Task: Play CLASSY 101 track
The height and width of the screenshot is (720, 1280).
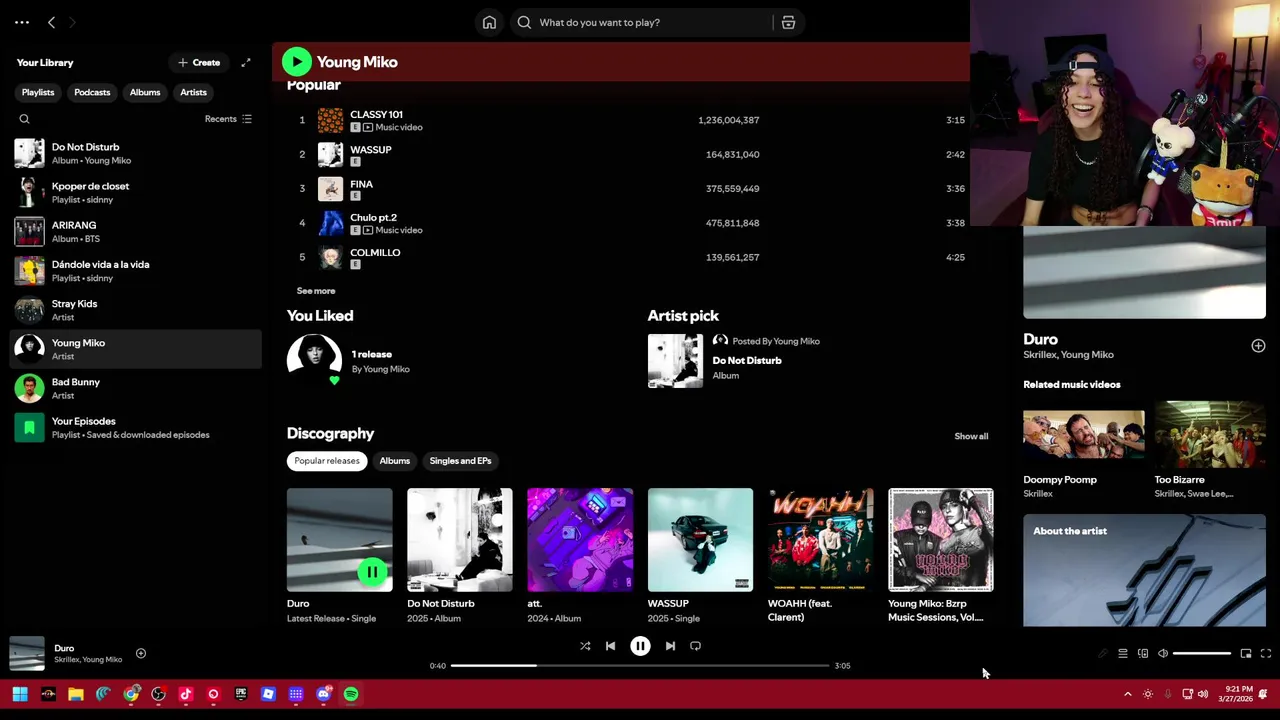Action: tap(630, 120)
